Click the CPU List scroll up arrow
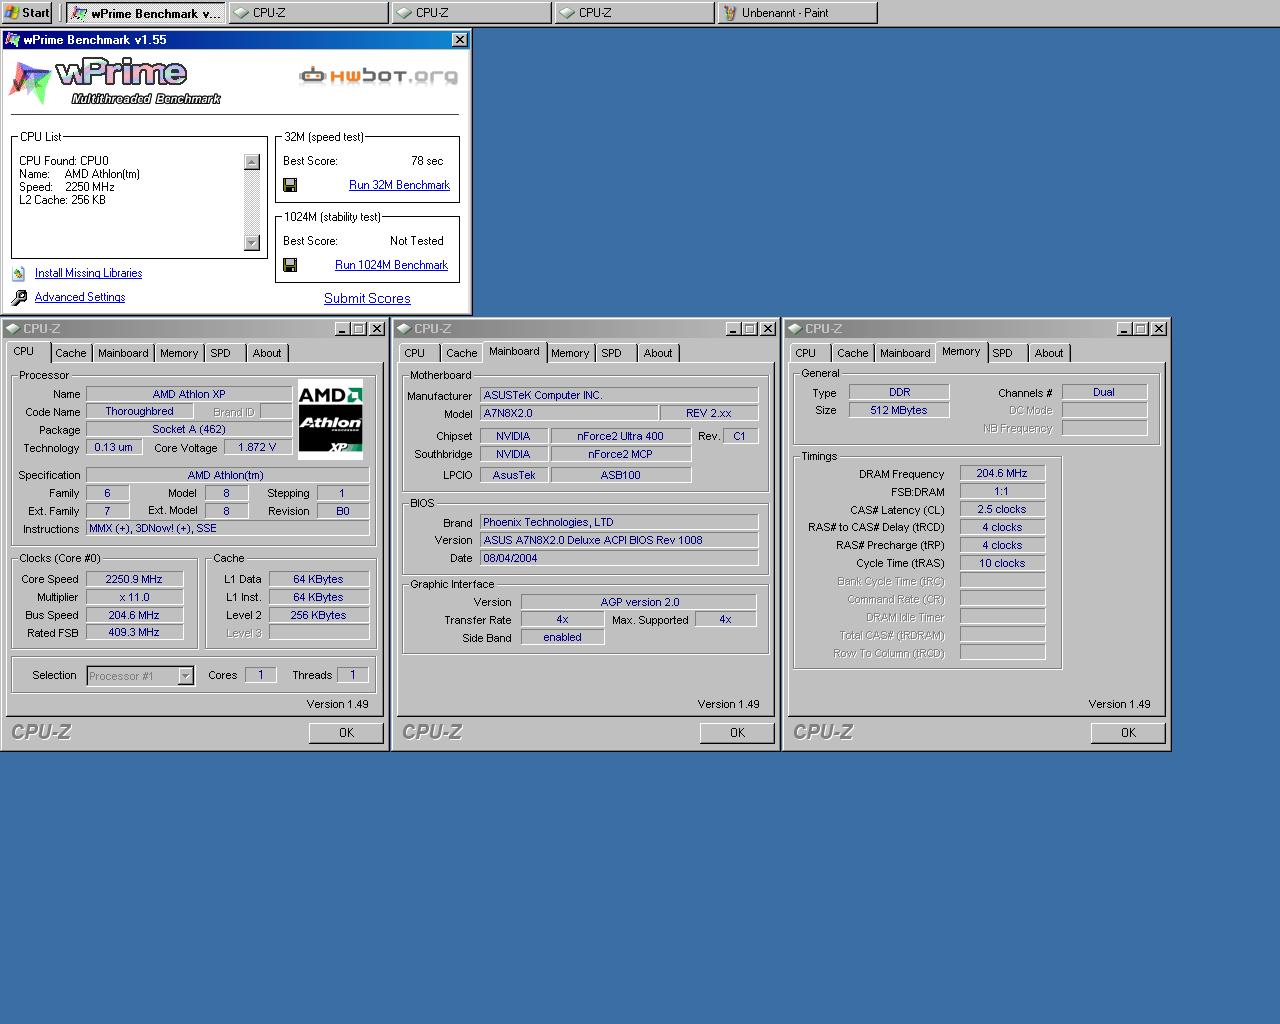 tap(252, 162)
